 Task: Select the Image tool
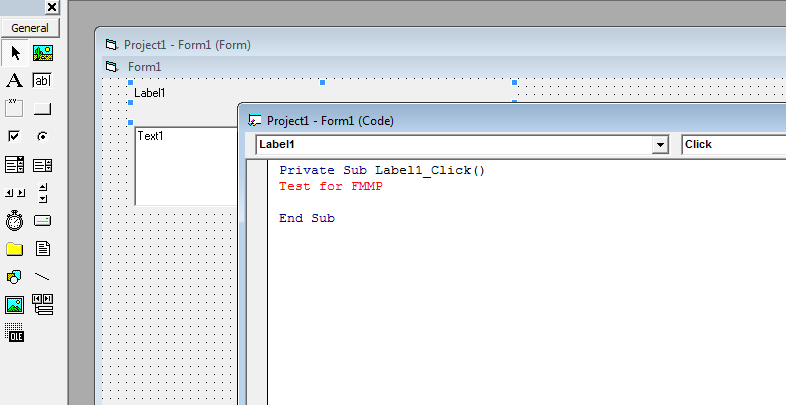tap(15, 305)
